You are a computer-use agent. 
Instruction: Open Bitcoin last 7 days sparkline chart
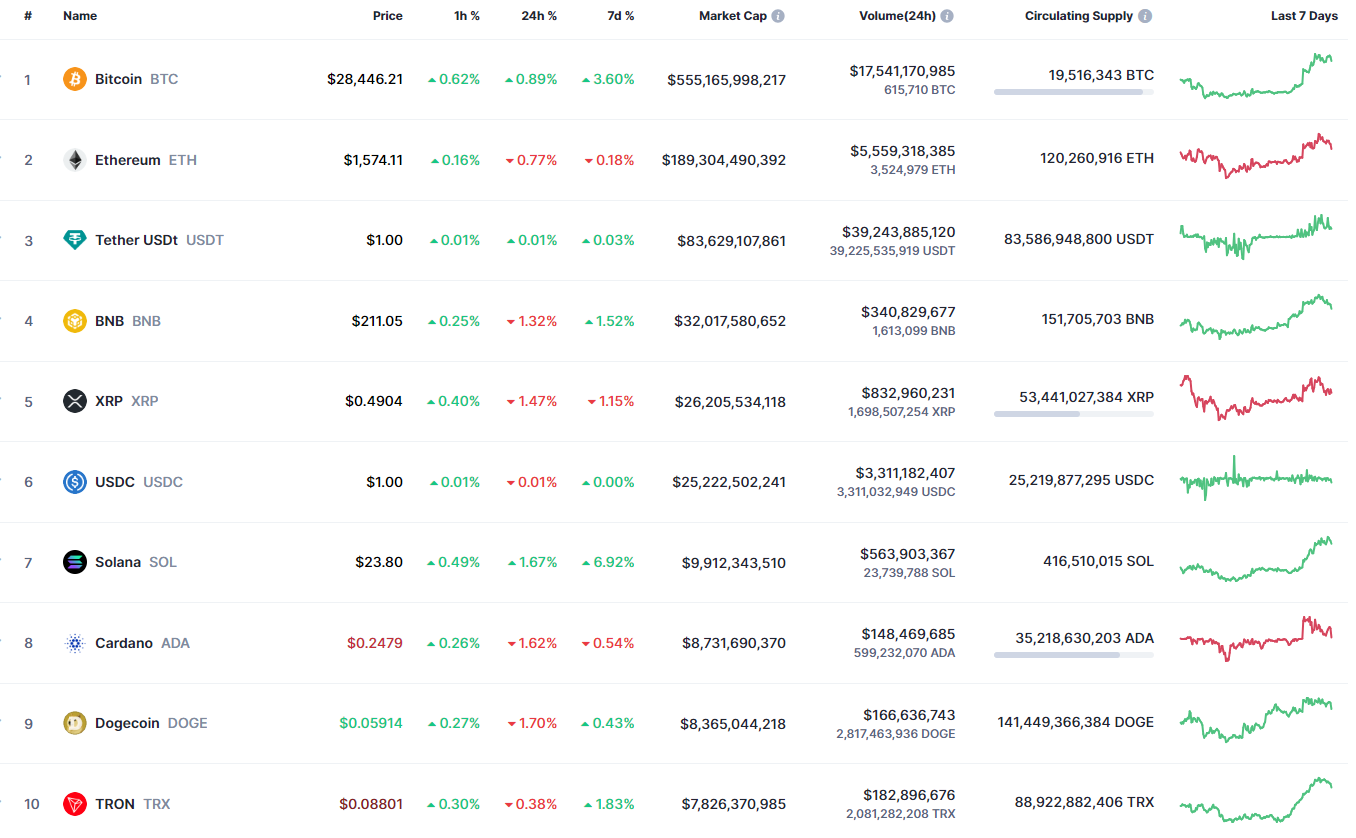(1256, 77)
